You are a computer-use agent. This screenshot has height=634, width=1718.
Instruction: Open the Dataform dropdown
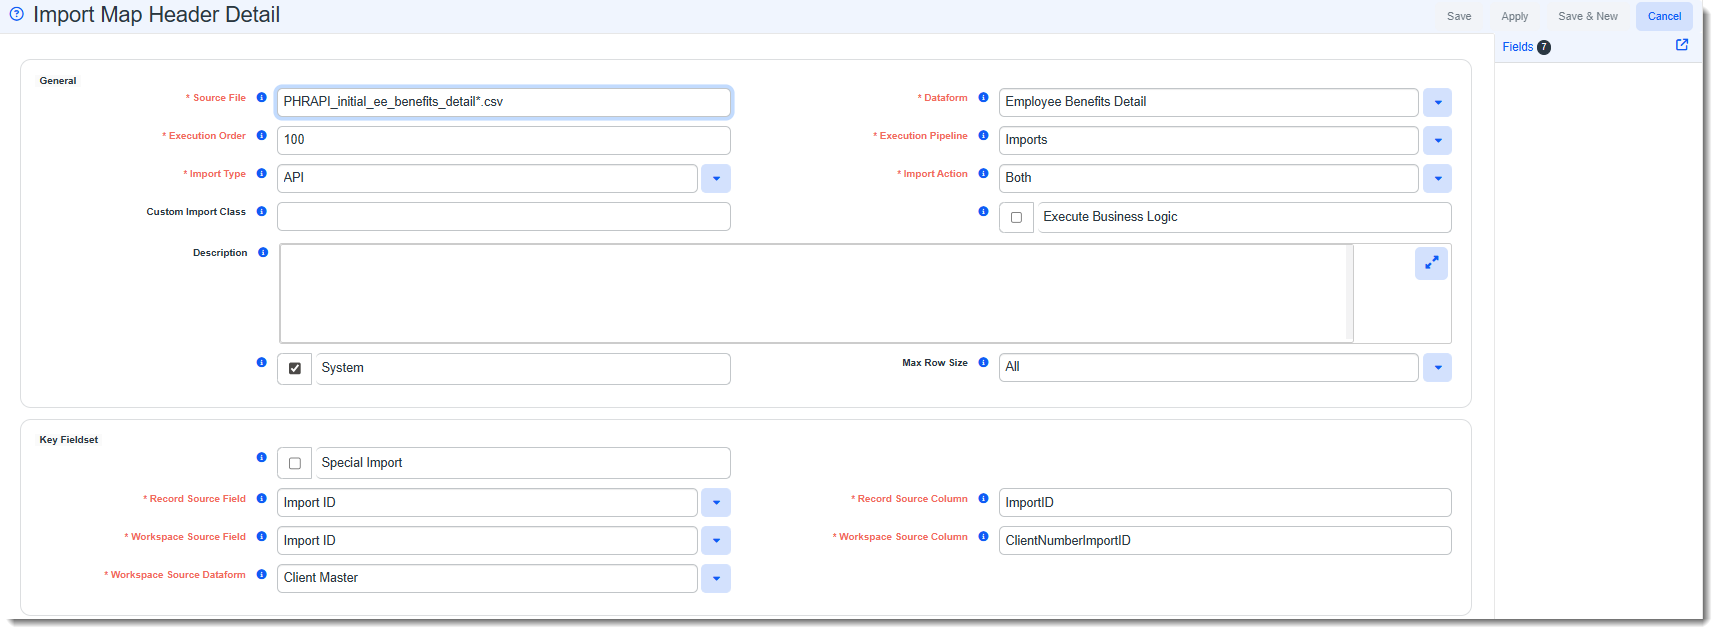click(x=1437, y=103)
